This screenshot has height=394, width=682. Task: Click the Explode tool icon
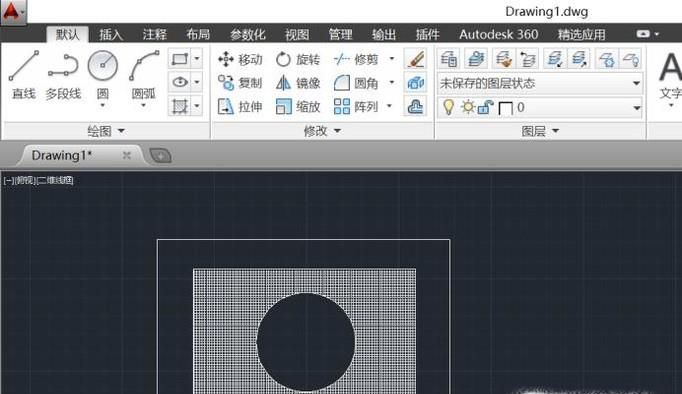415,82
